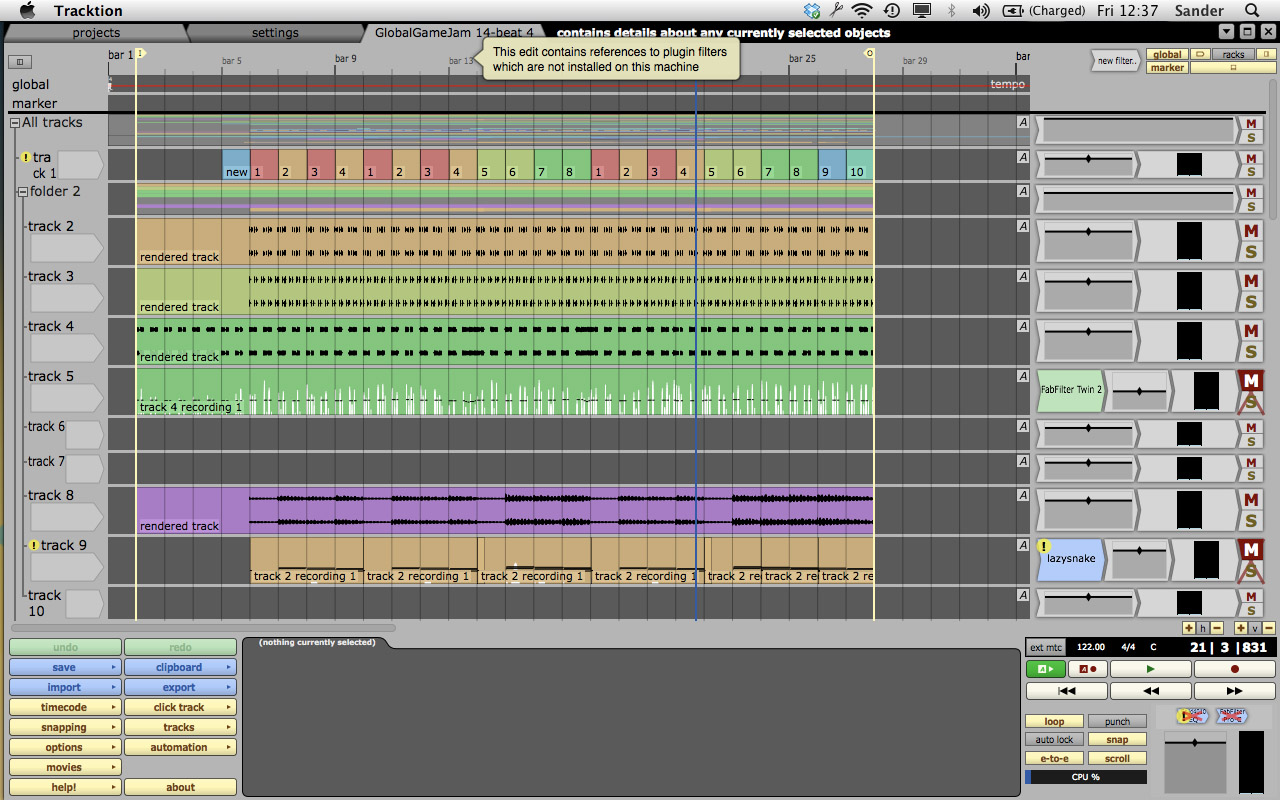Toggle the scroll button
This screenshot has width=1280, height=800.
[x=1117, y=759]
